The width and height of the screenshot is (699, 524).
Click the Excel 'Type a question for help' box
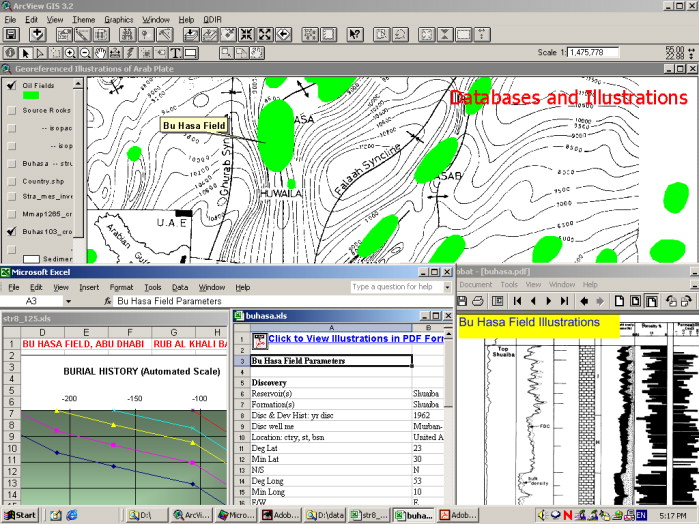(396, 287)
